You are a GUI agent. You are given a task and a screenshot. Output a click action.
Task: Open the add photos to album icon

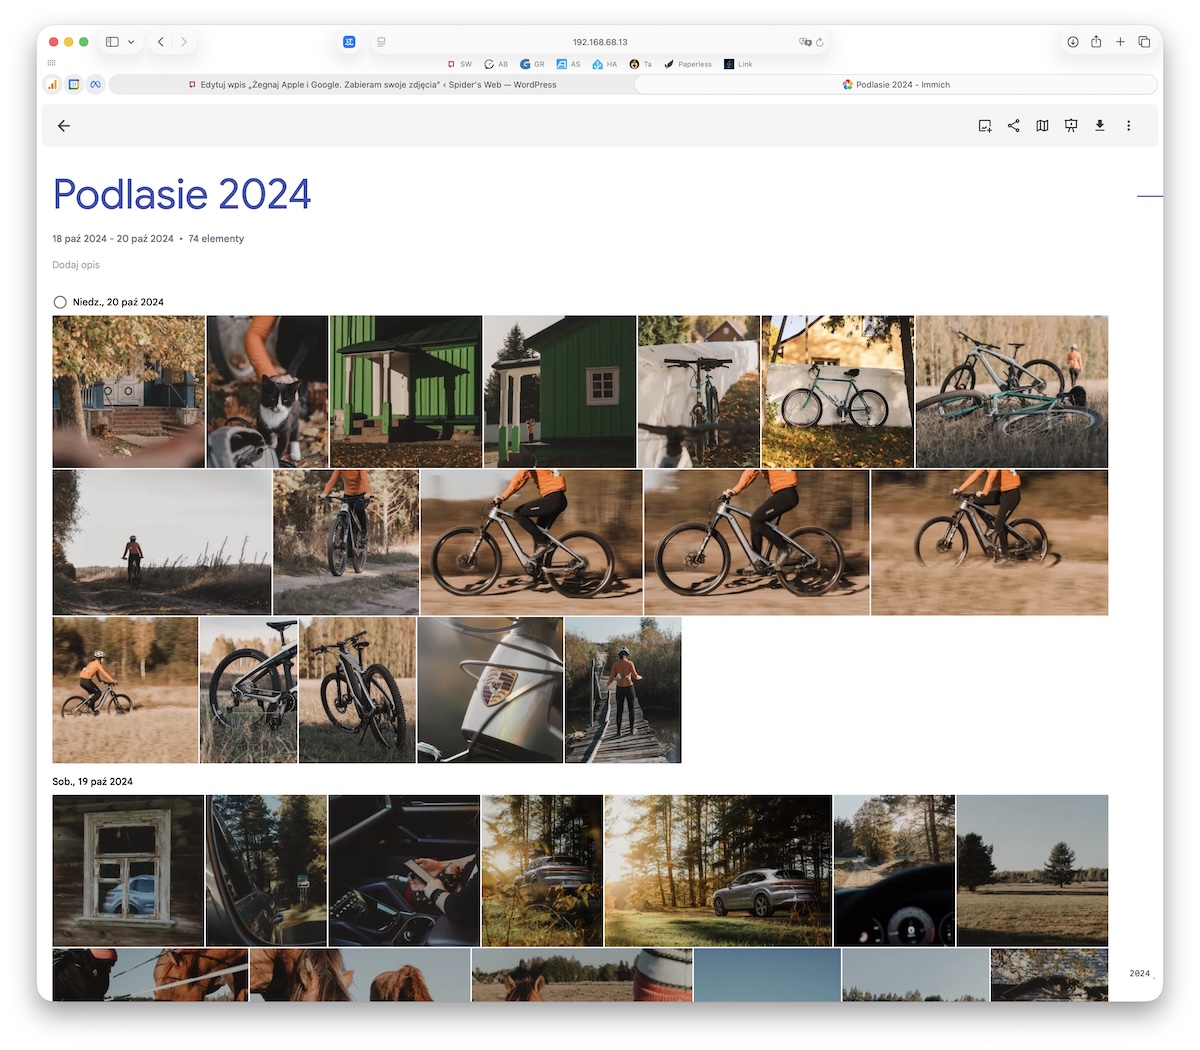point(985,126)
